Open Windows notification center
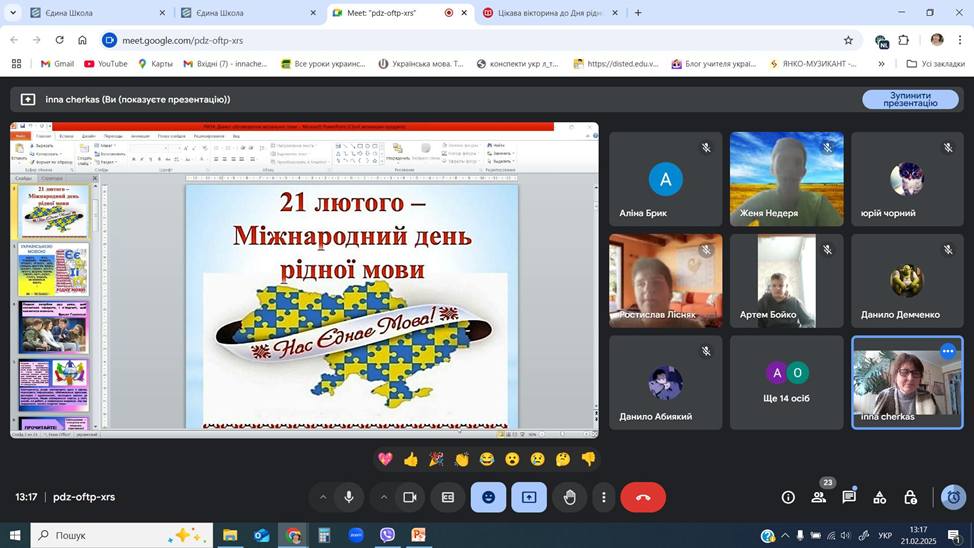Screen dimensions: 974x548 click(x=954, y=535)
